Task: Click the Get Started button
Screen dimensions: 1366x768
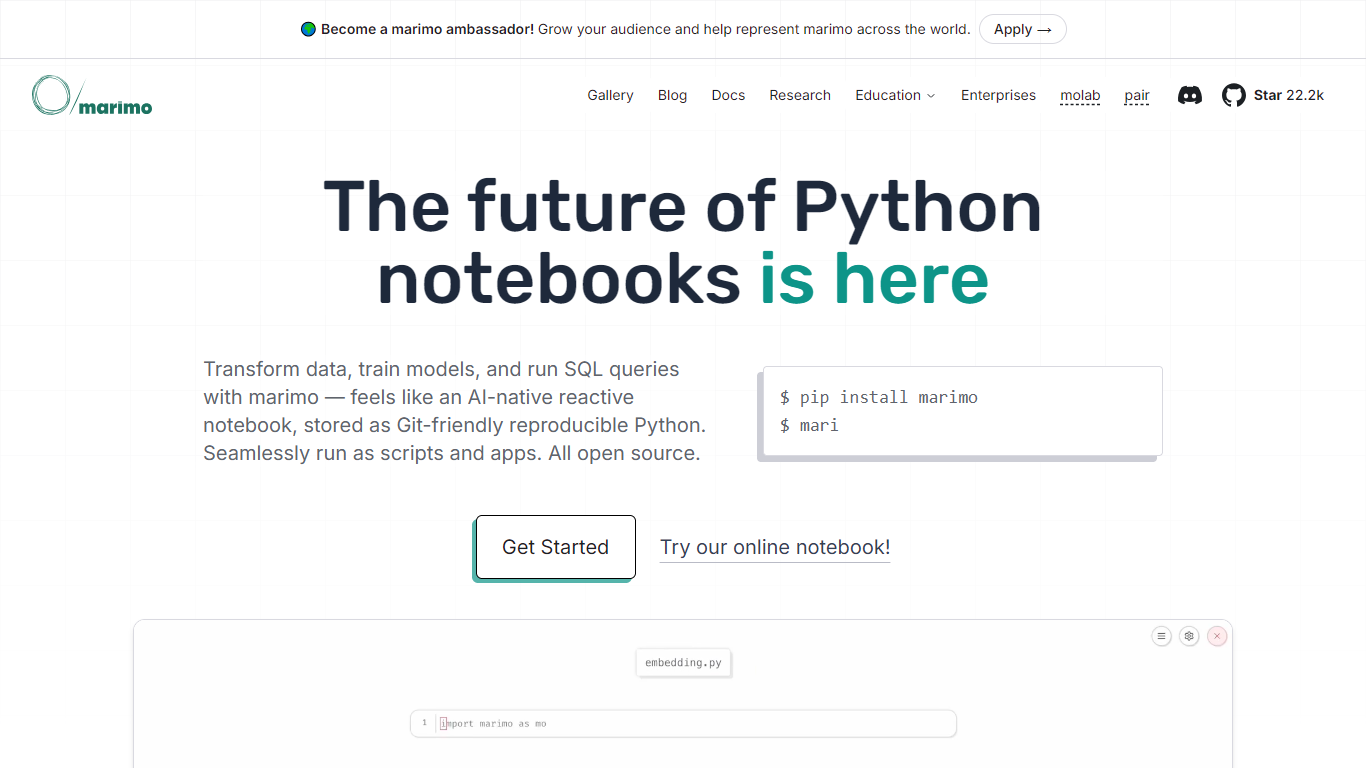Action: coord(555,547)
